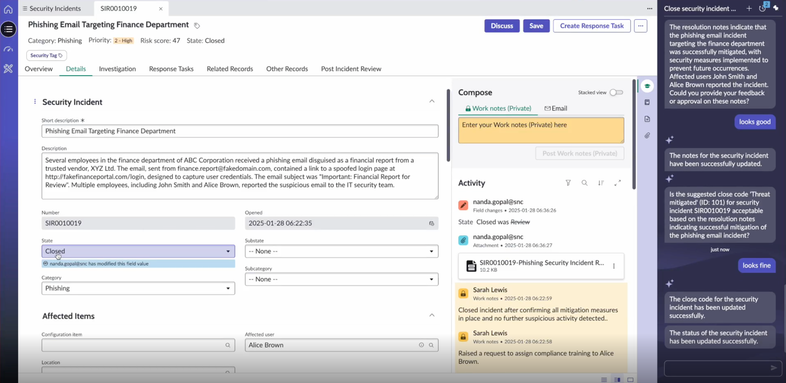786x383 pixels.
Task: Click the Field changes pencil activity icon
Action: (463, 205)
